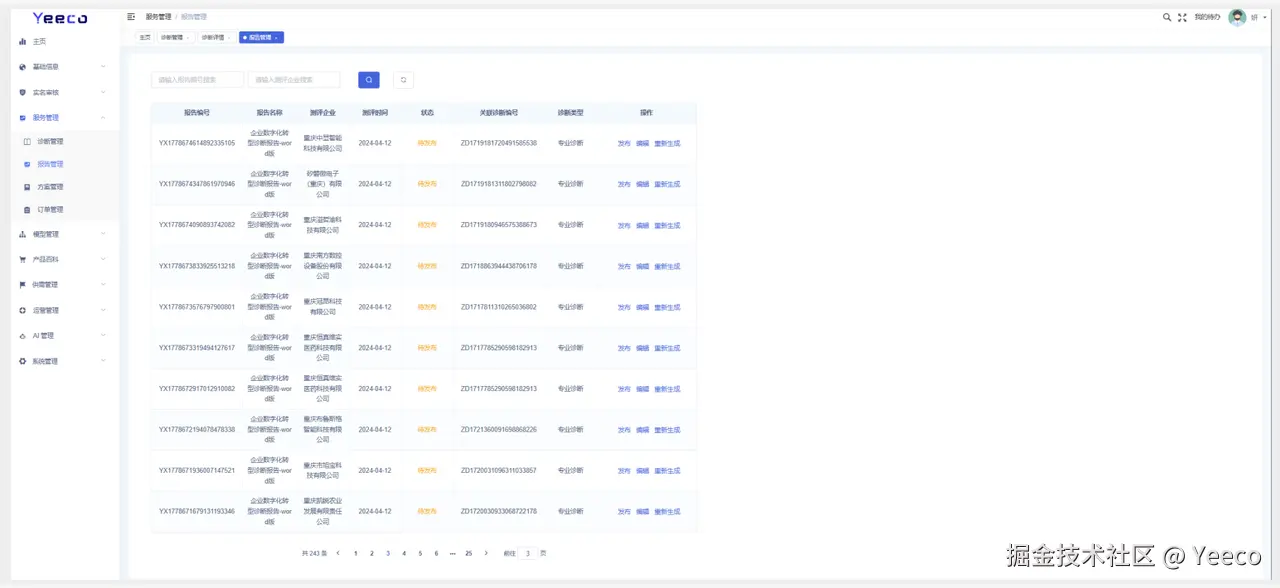This screenshot has height=588, width=1280.
Task: Close the active 报告管理 tab via its x
Action: (277, 37)
